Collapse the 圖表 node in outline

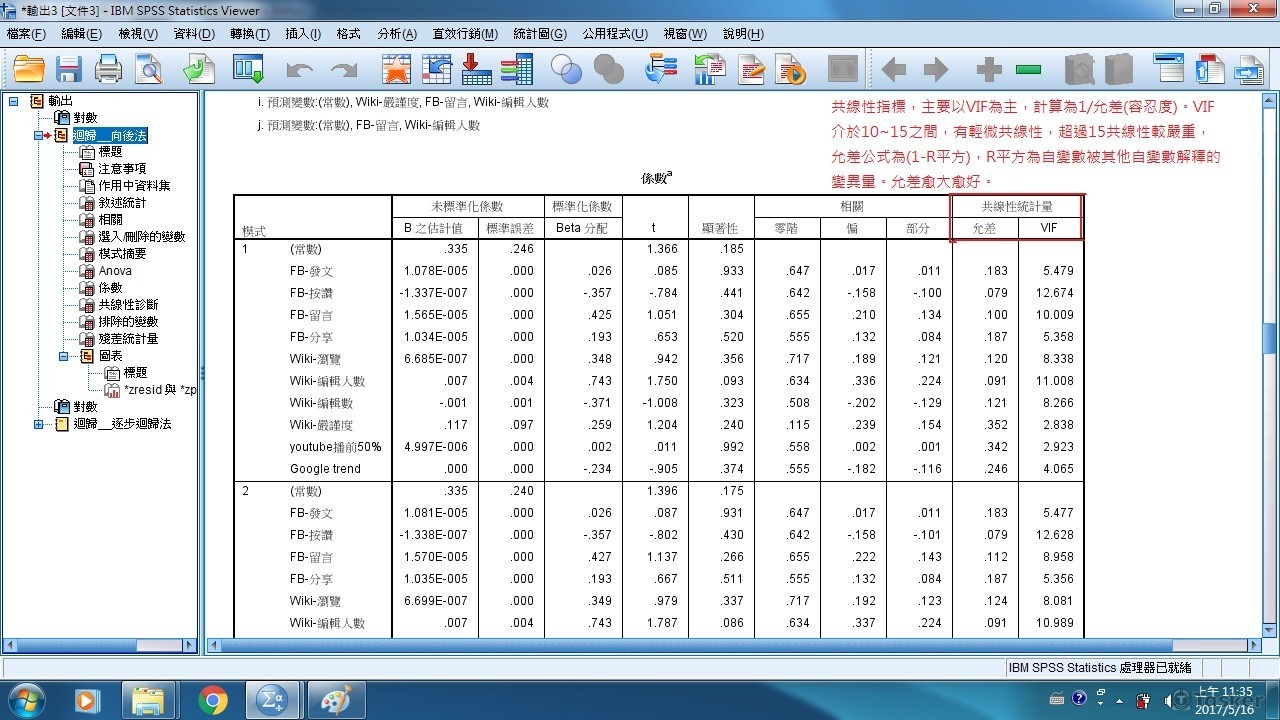click(x=64, y=356)
